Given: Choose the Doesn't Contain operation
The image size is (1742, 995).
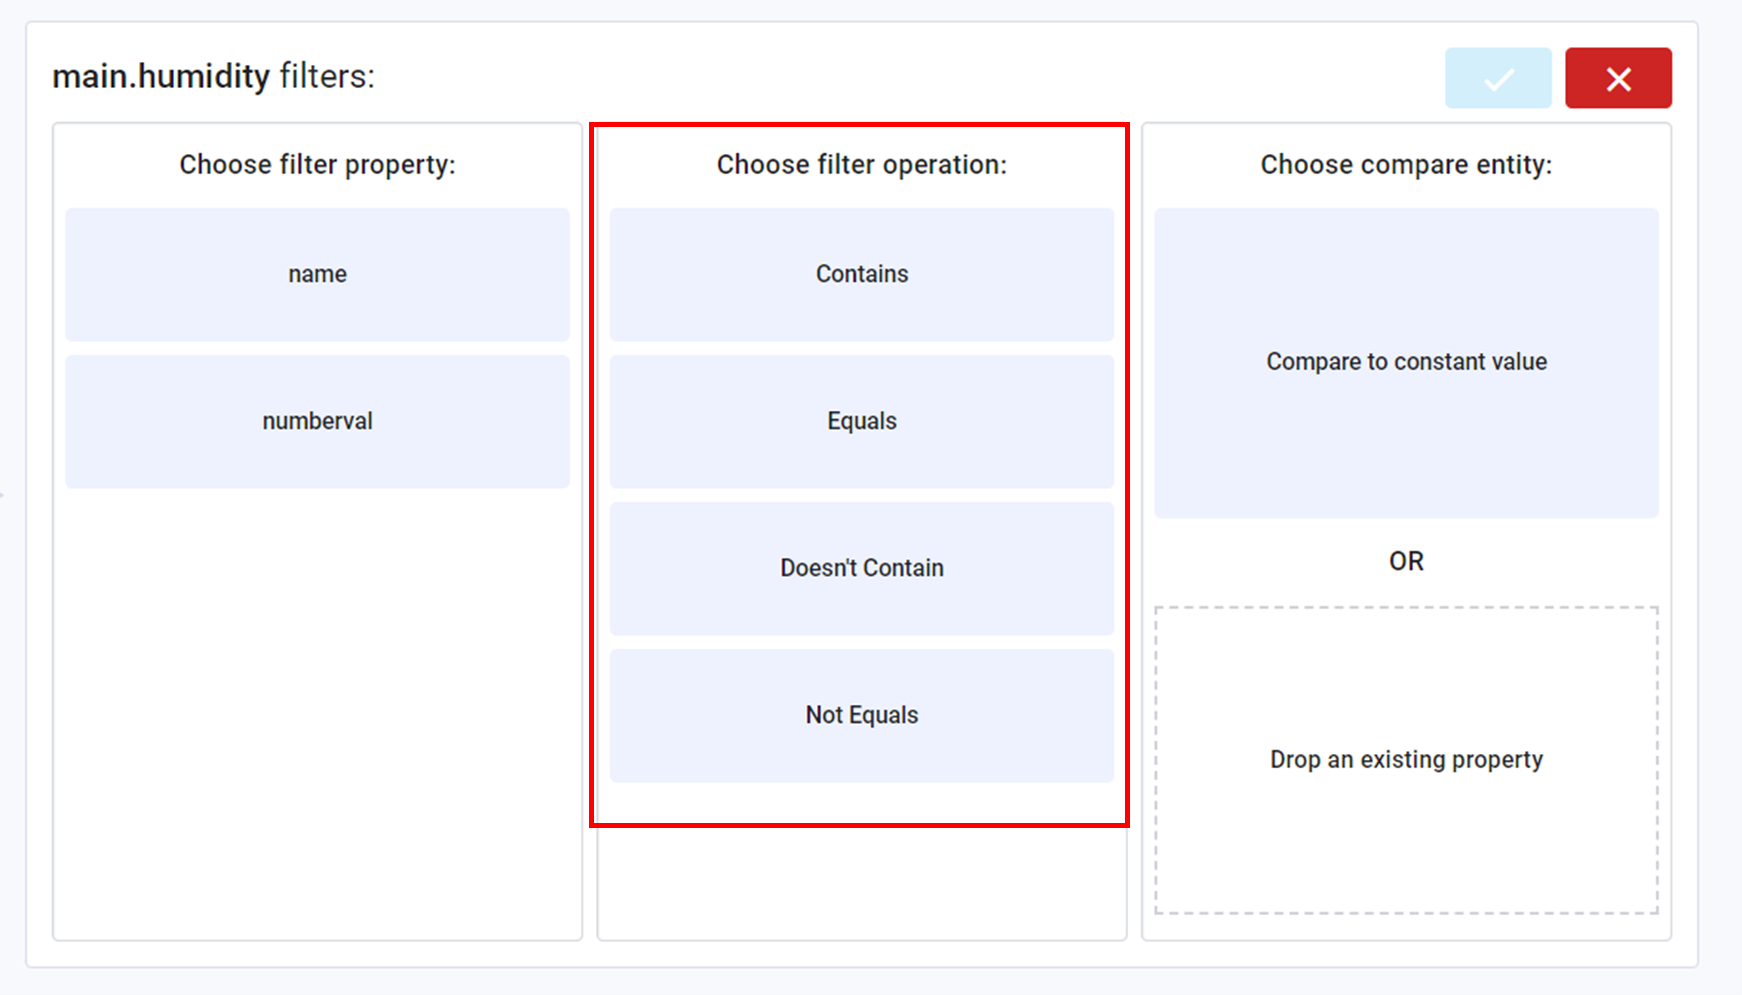Looking at the screenshot, I should click(861, 567).
